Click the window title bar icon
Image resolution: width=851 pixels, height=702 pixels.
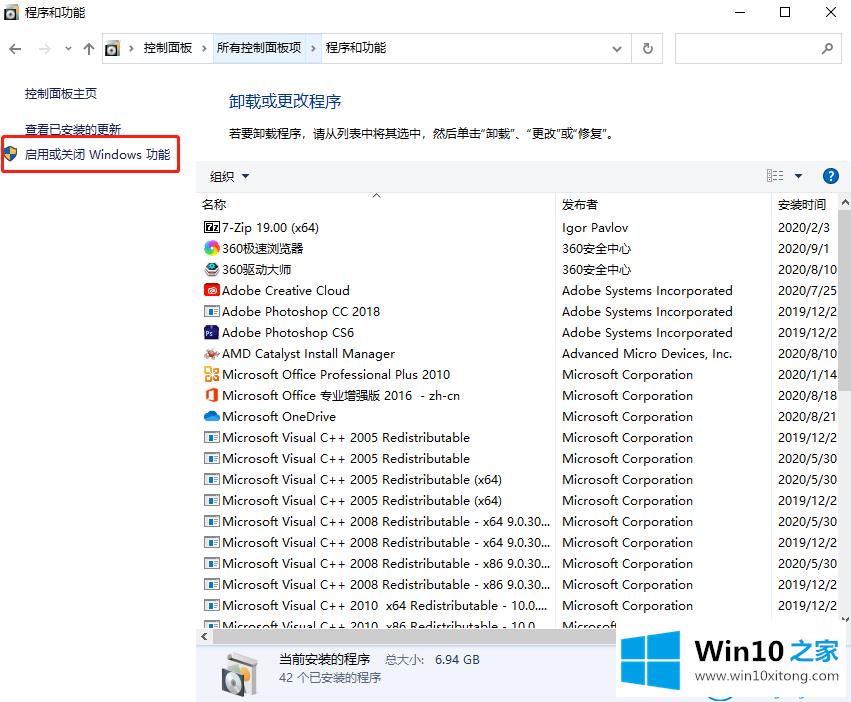pyautogui.click(x=11, y=13)
